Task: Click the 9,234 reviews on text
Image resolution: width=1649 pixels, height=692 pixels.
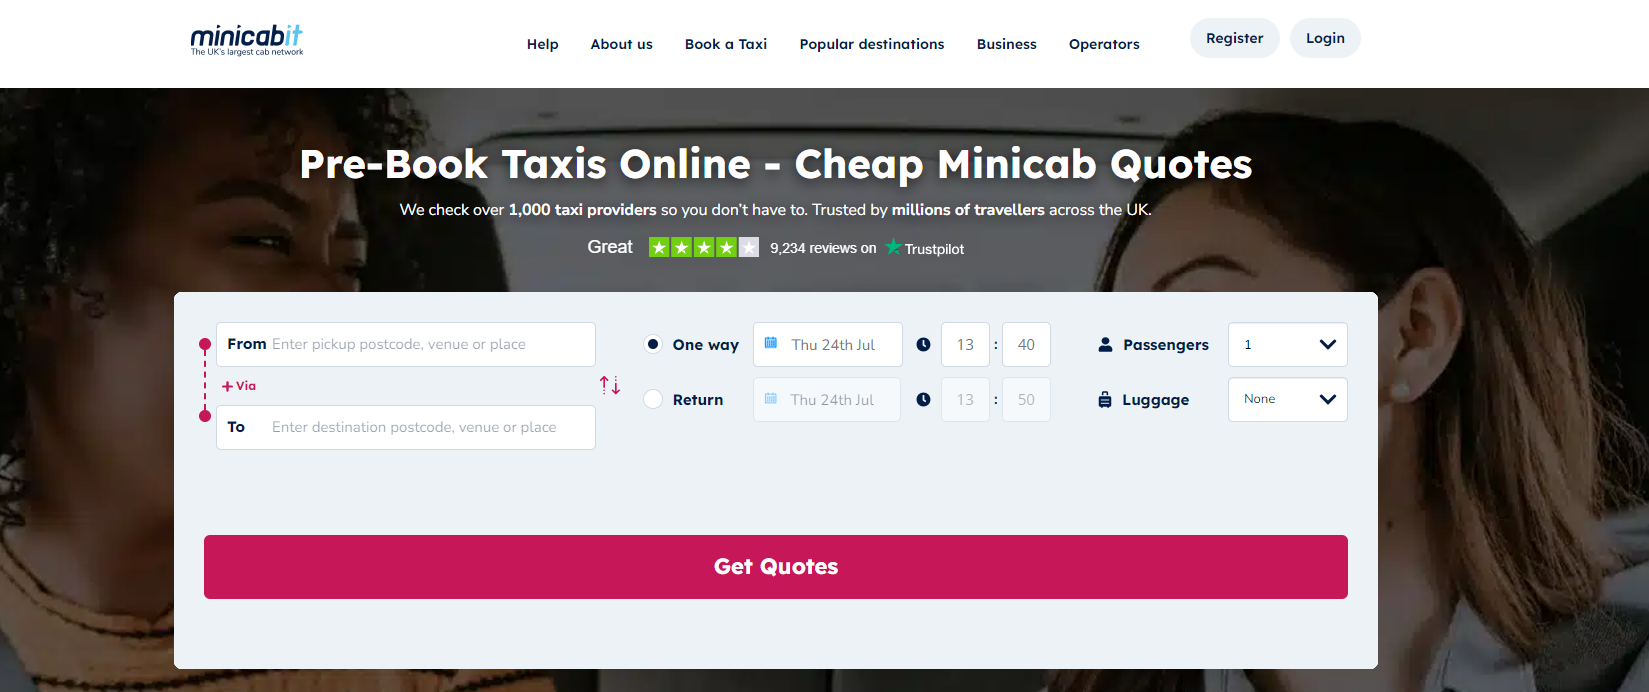Action: click(823, 248)
